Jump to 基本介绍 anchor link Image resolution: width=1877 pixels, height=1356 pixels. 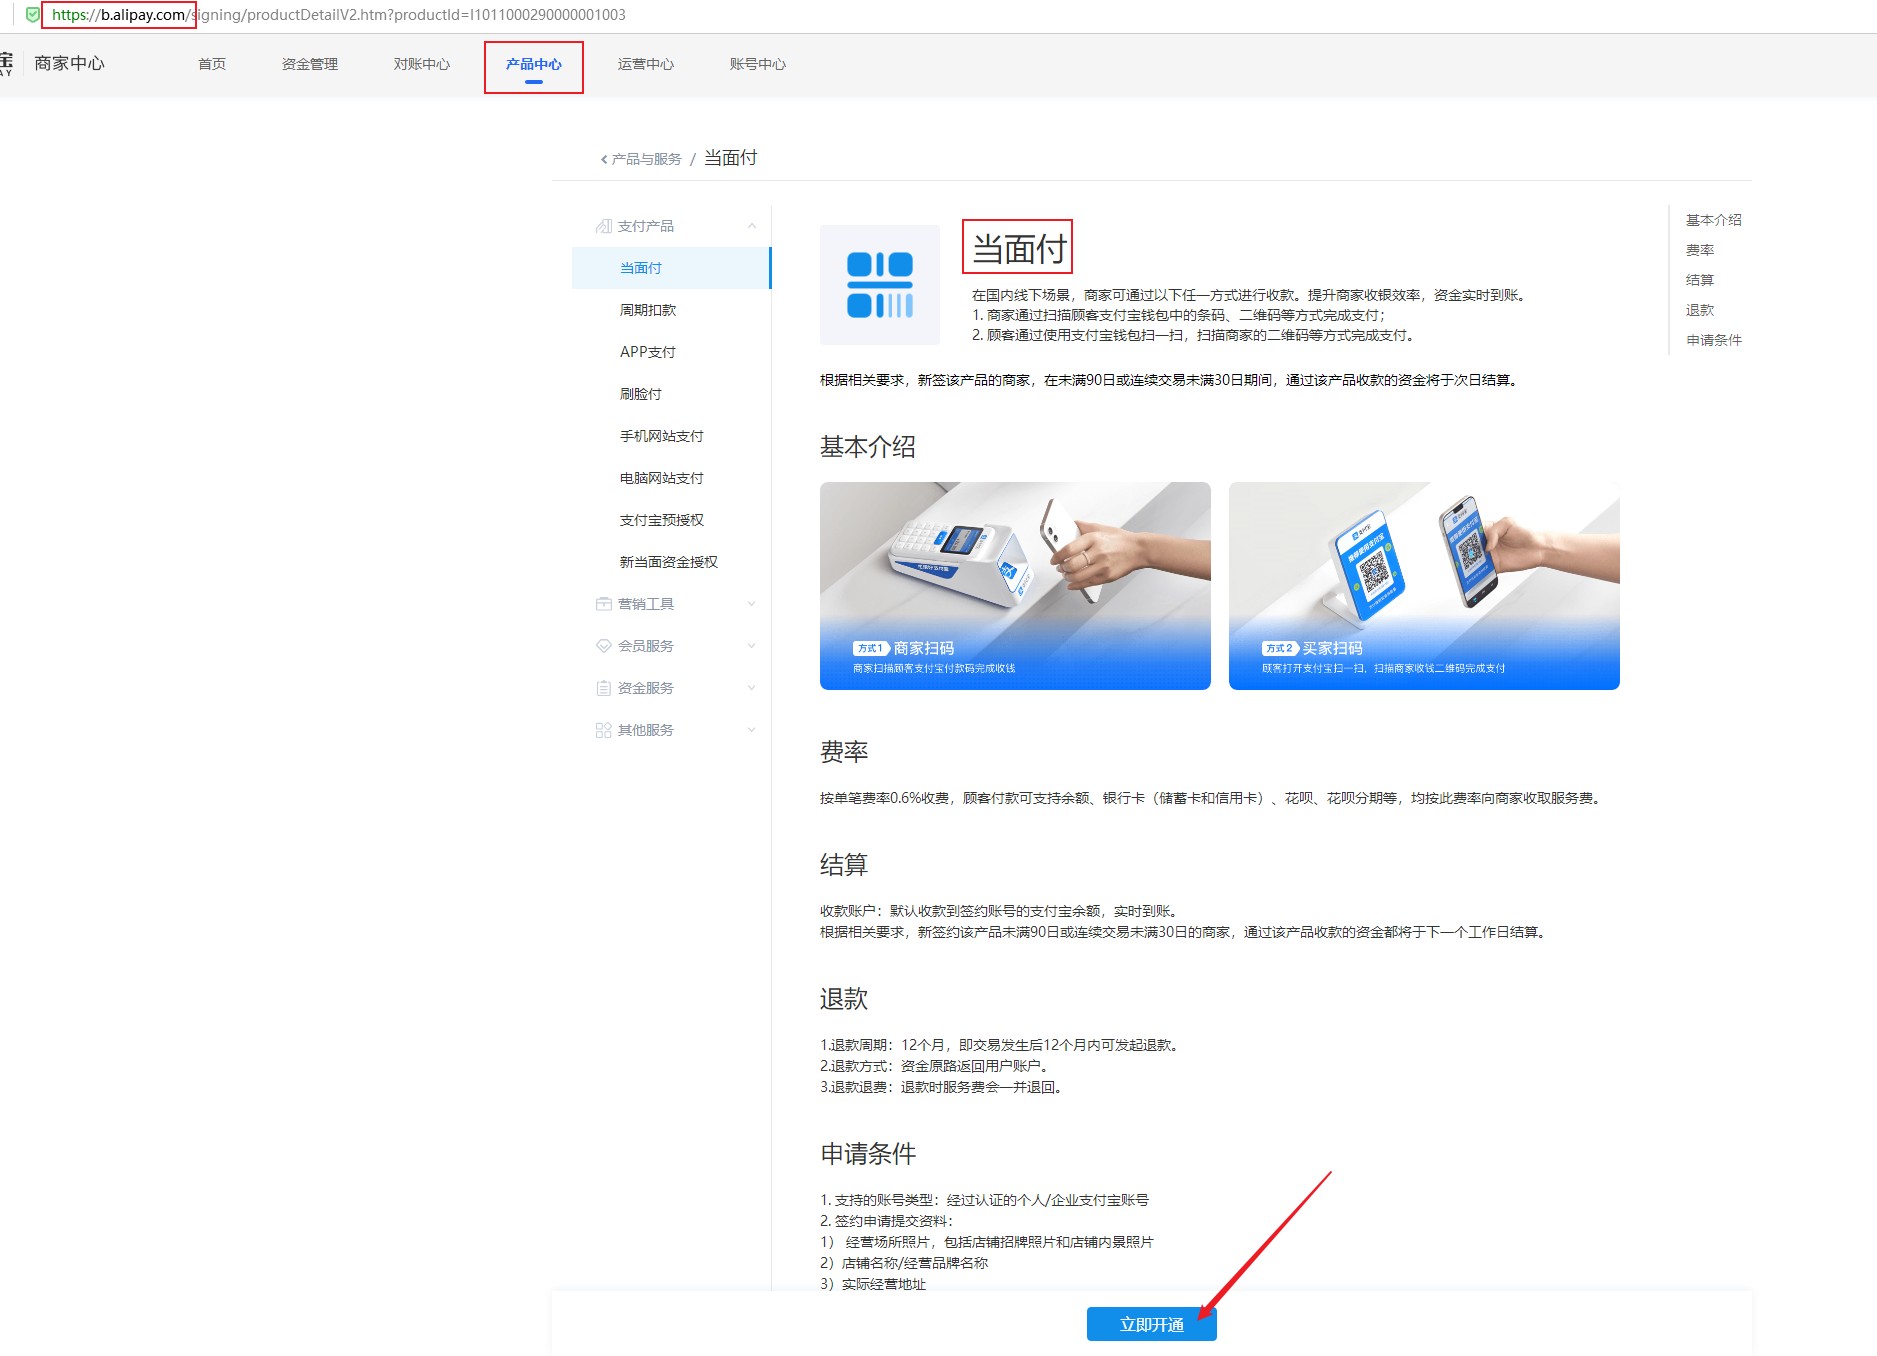tap(1714, 220)
